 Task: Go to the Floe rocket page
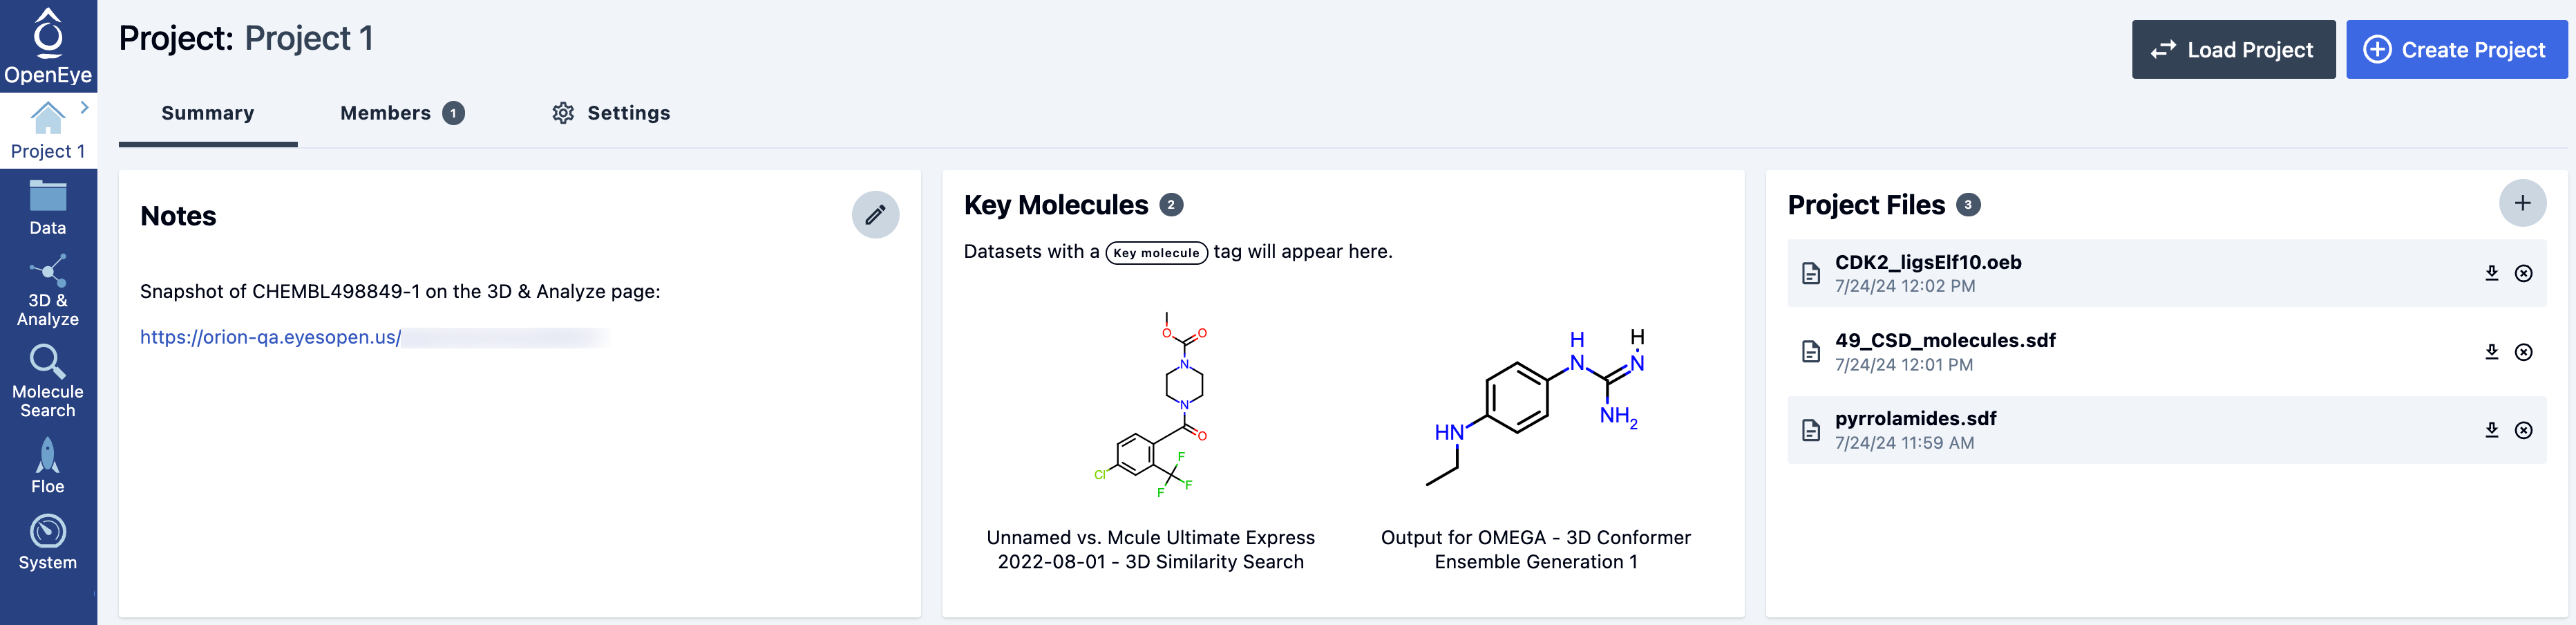48,466
